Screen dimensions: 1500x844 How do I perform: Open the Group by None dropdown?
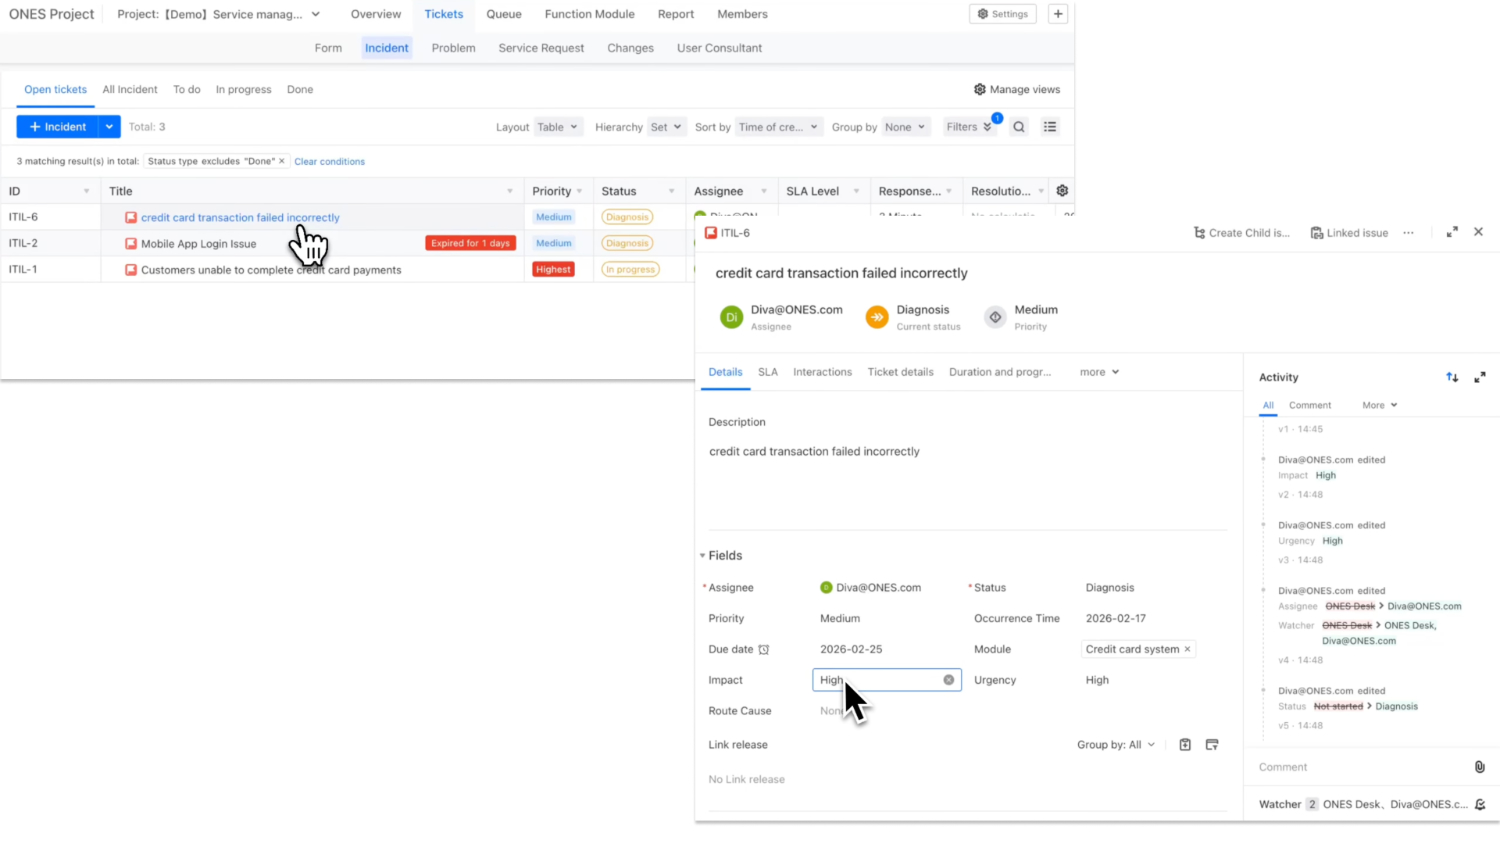pyautogui.click(x=904, y=127)
